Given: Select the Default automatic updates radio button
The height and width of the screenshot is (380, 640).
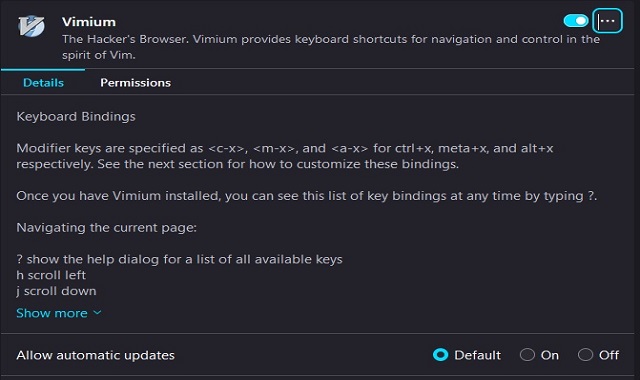Looking at the screenshot, I should [x=440, y=355].
